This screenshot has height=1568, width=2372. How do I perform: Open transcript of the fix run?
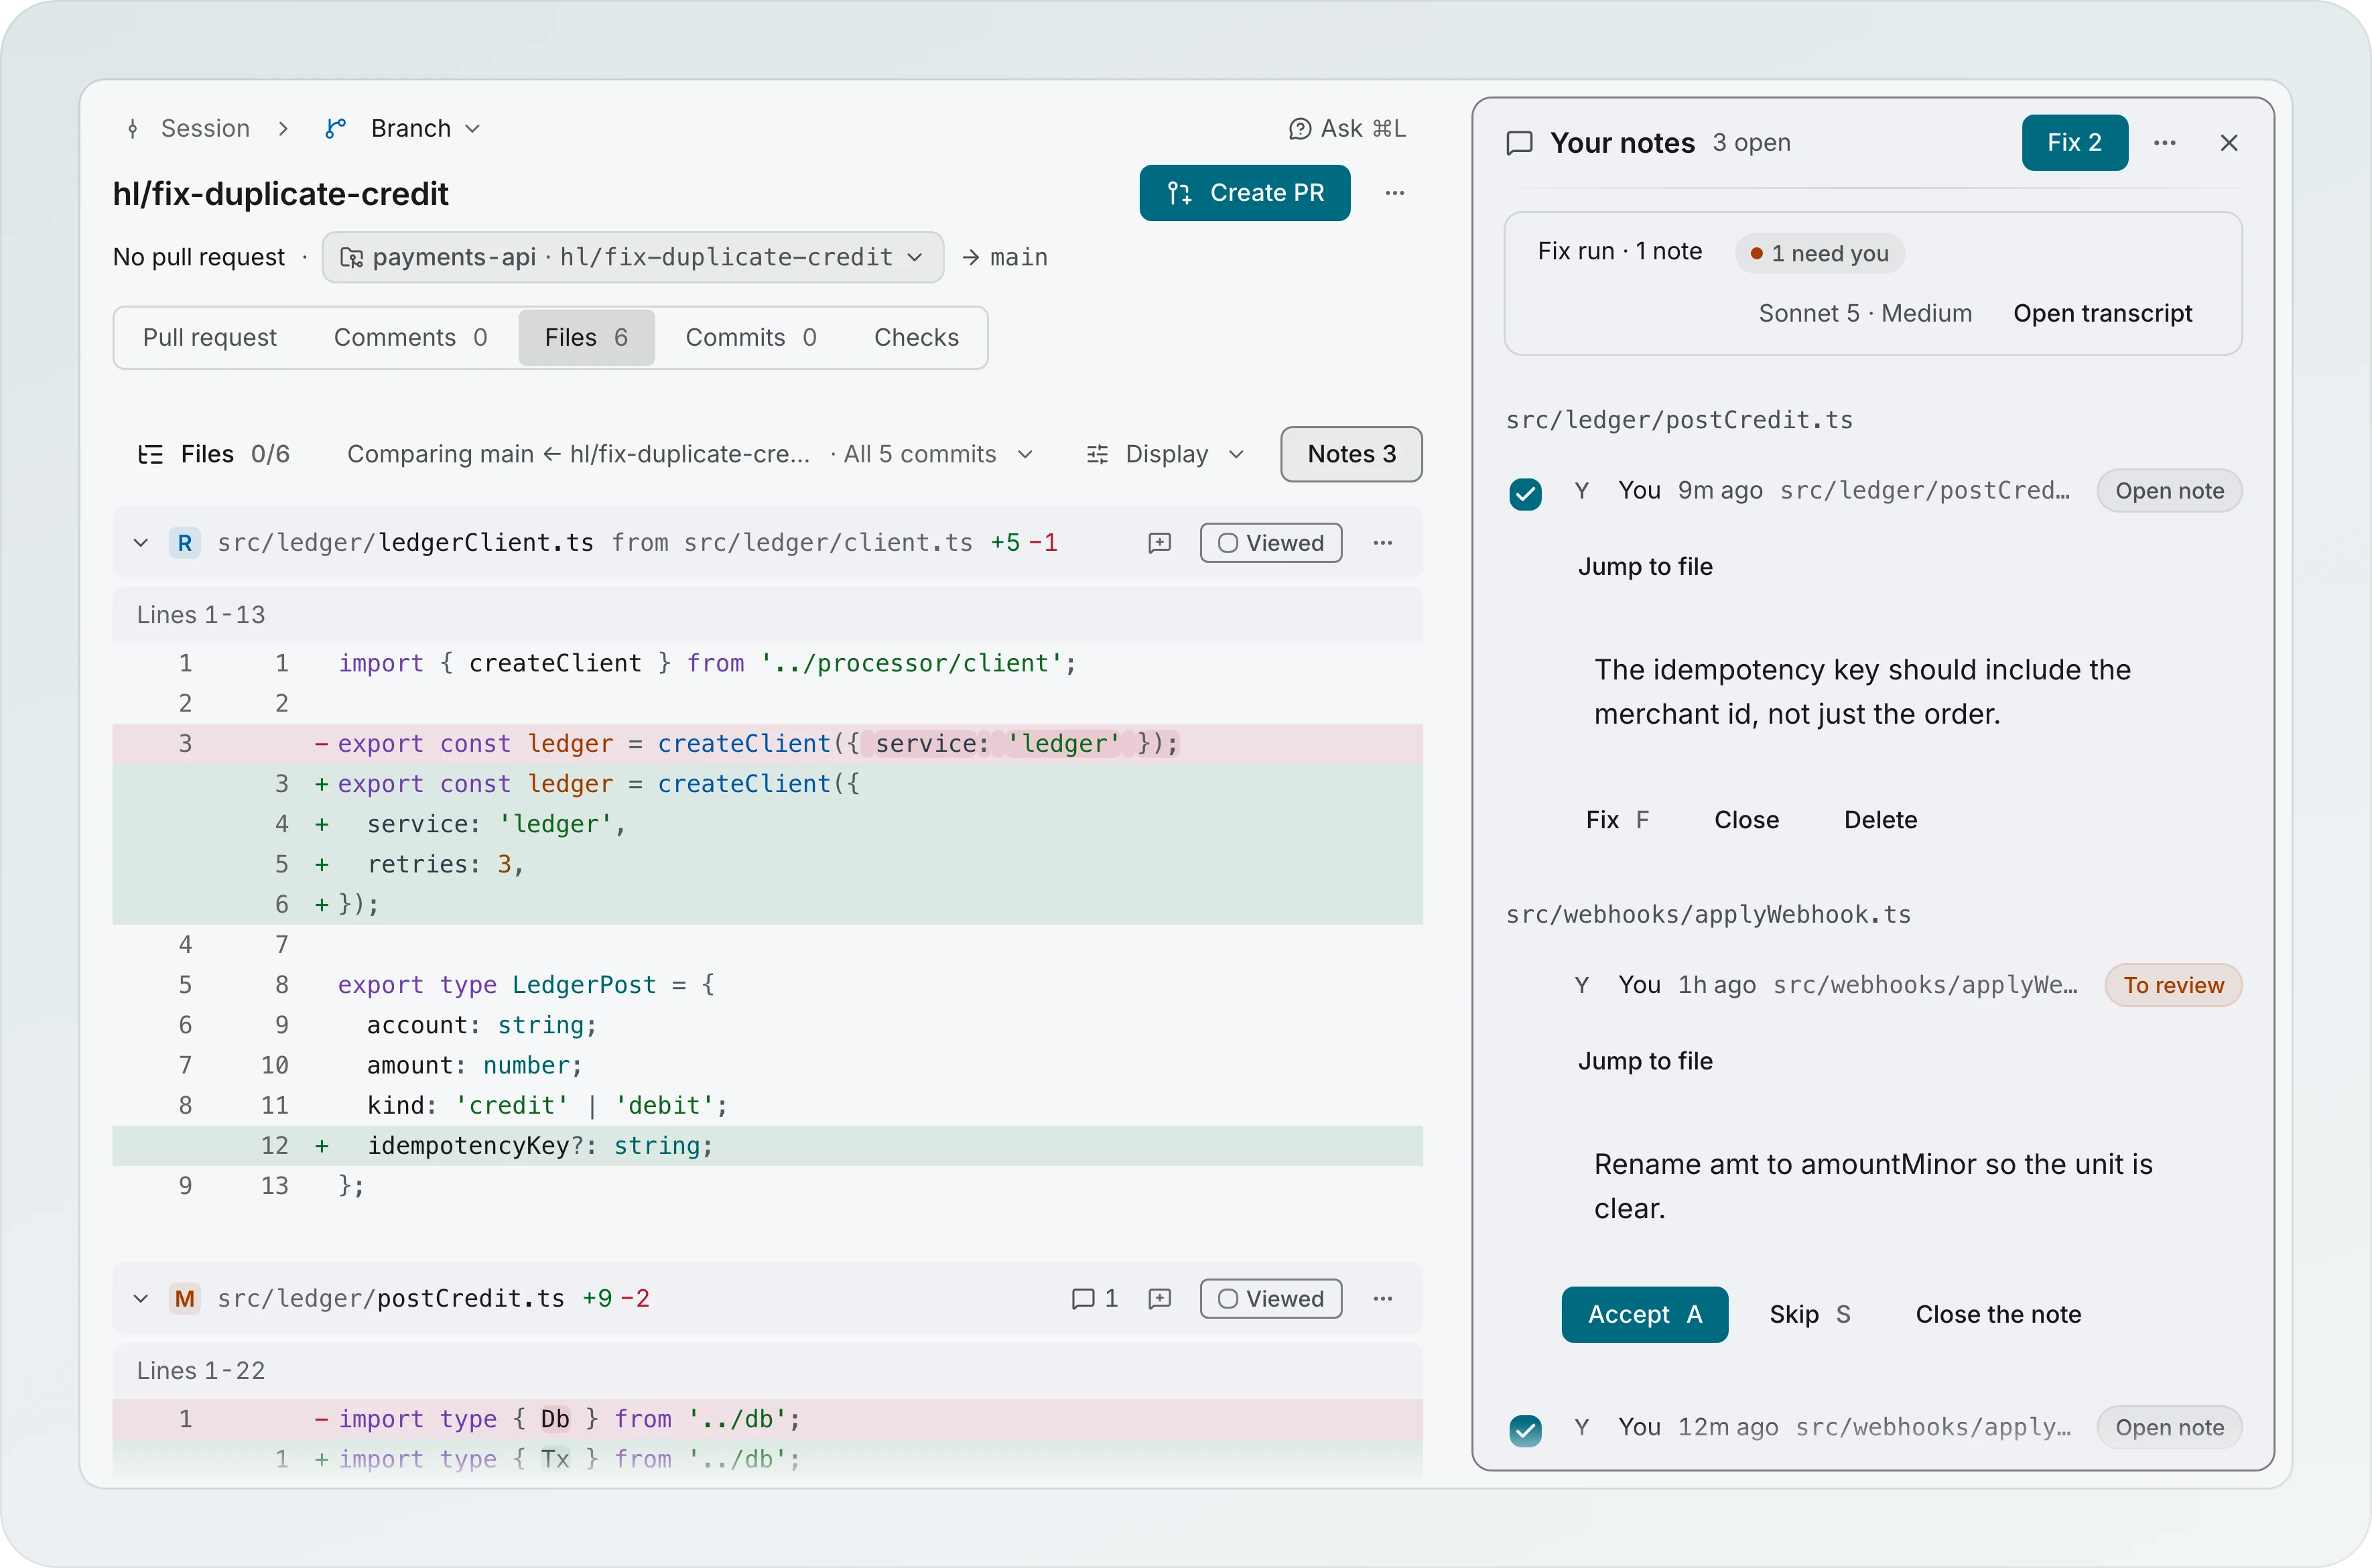[x=2102, y=313]
